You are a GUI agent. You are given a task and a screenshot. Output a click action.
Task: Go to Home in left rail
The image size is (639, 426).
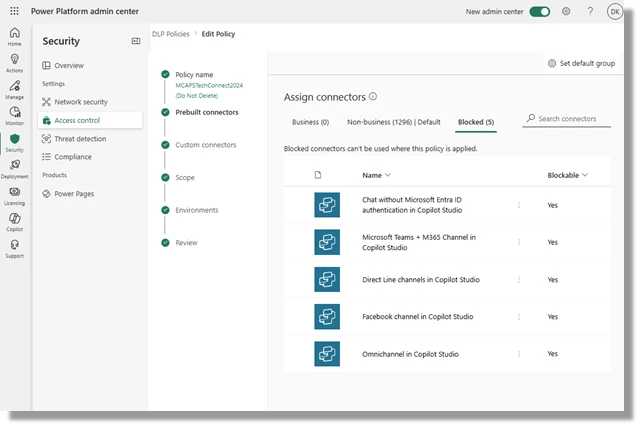click(x=14, y=37)
